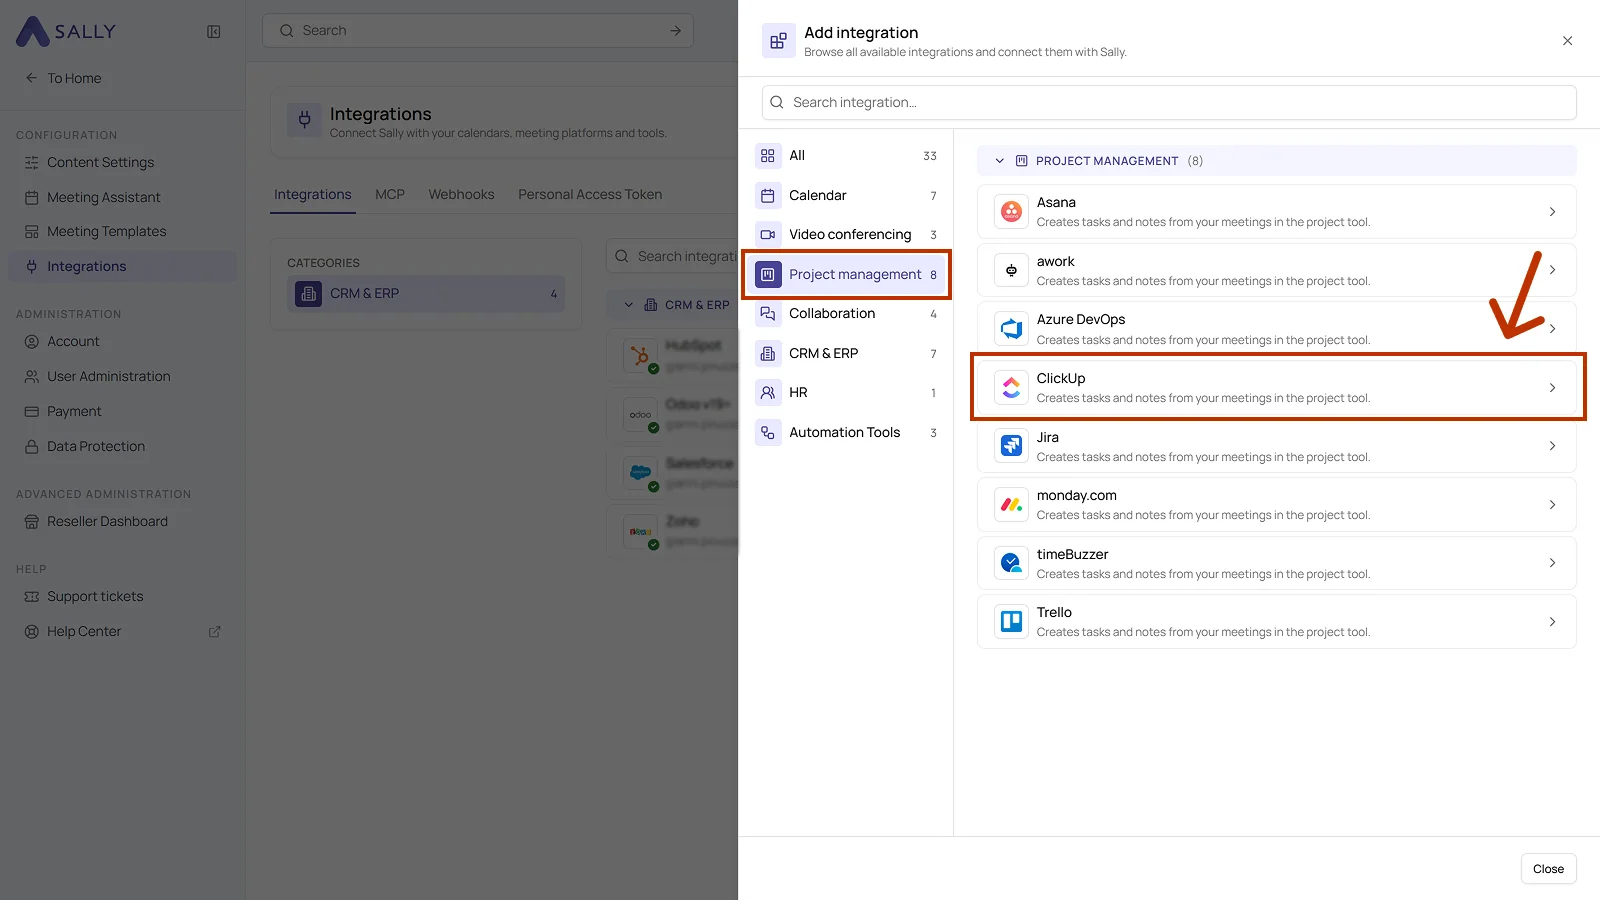Select Integrations in sidebar

coord(123,266)
